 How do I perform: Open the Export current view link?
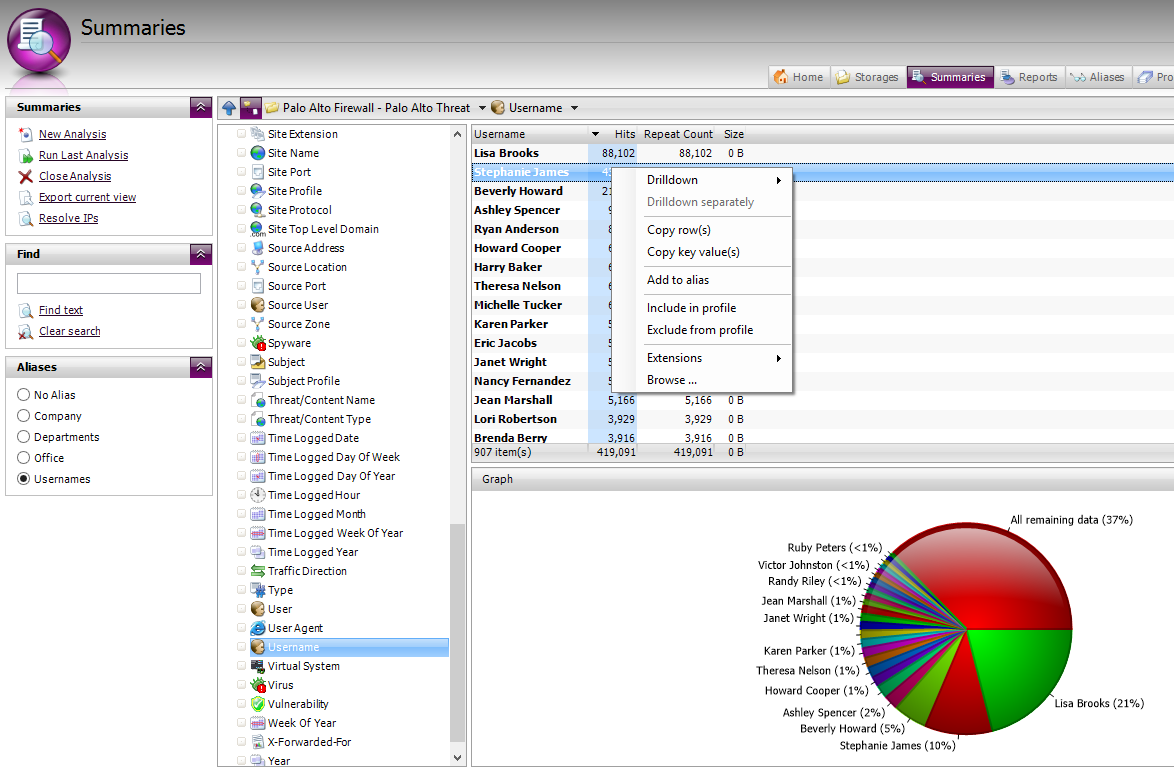88,197
